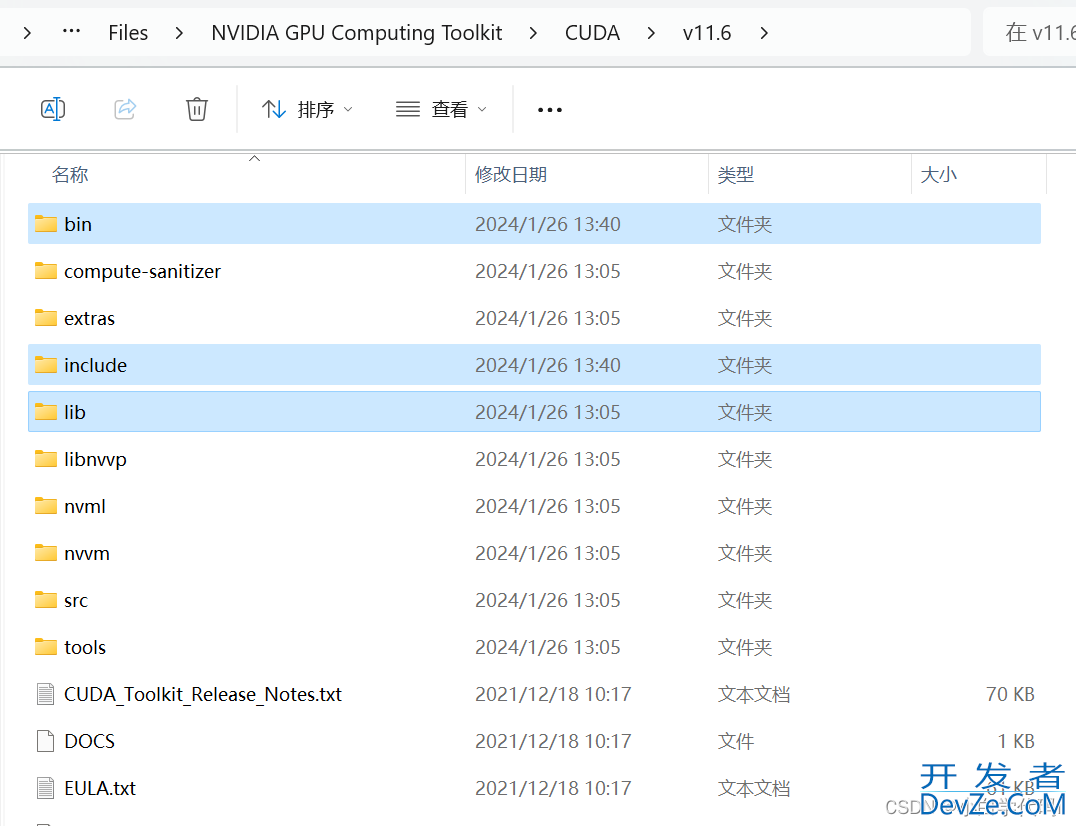Click the tools folder name
The image size is (1076, 826).
[x=85, y=648]
